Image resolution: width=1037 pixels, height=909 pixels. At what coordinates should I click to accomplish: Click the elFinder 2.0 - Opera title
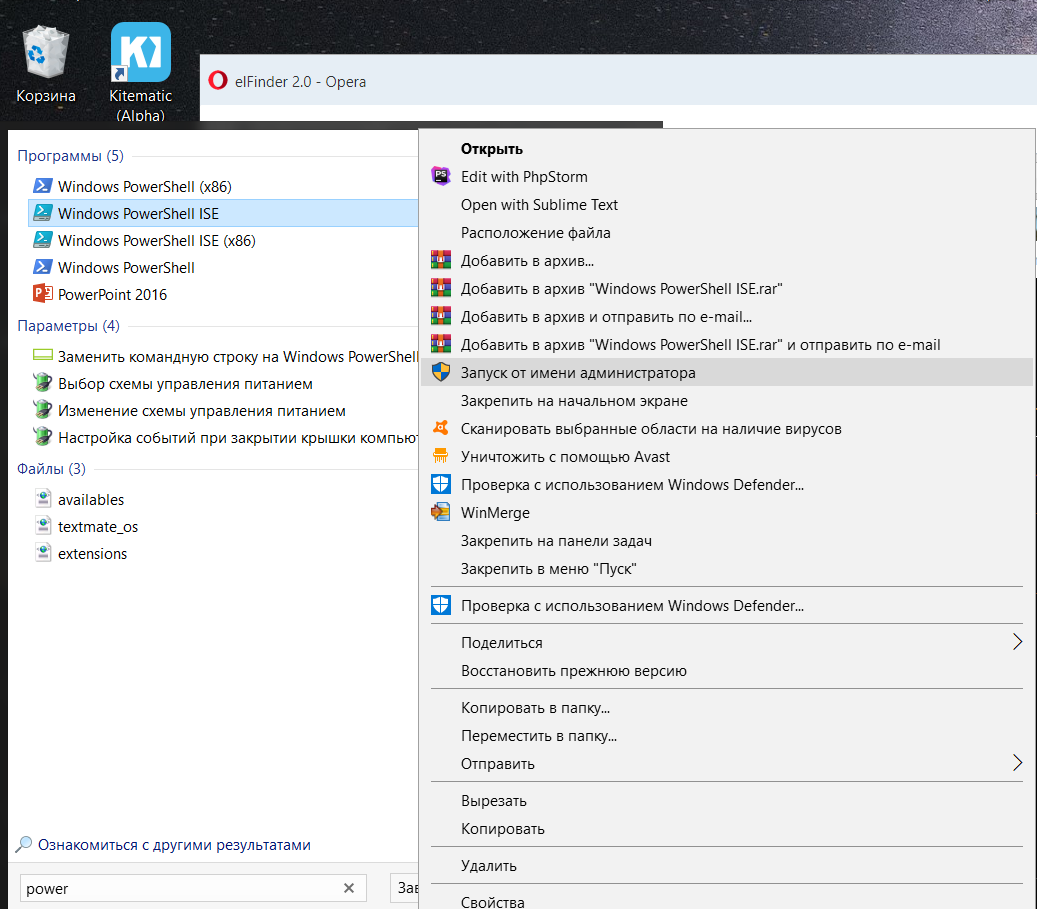[x=300, y=81]
